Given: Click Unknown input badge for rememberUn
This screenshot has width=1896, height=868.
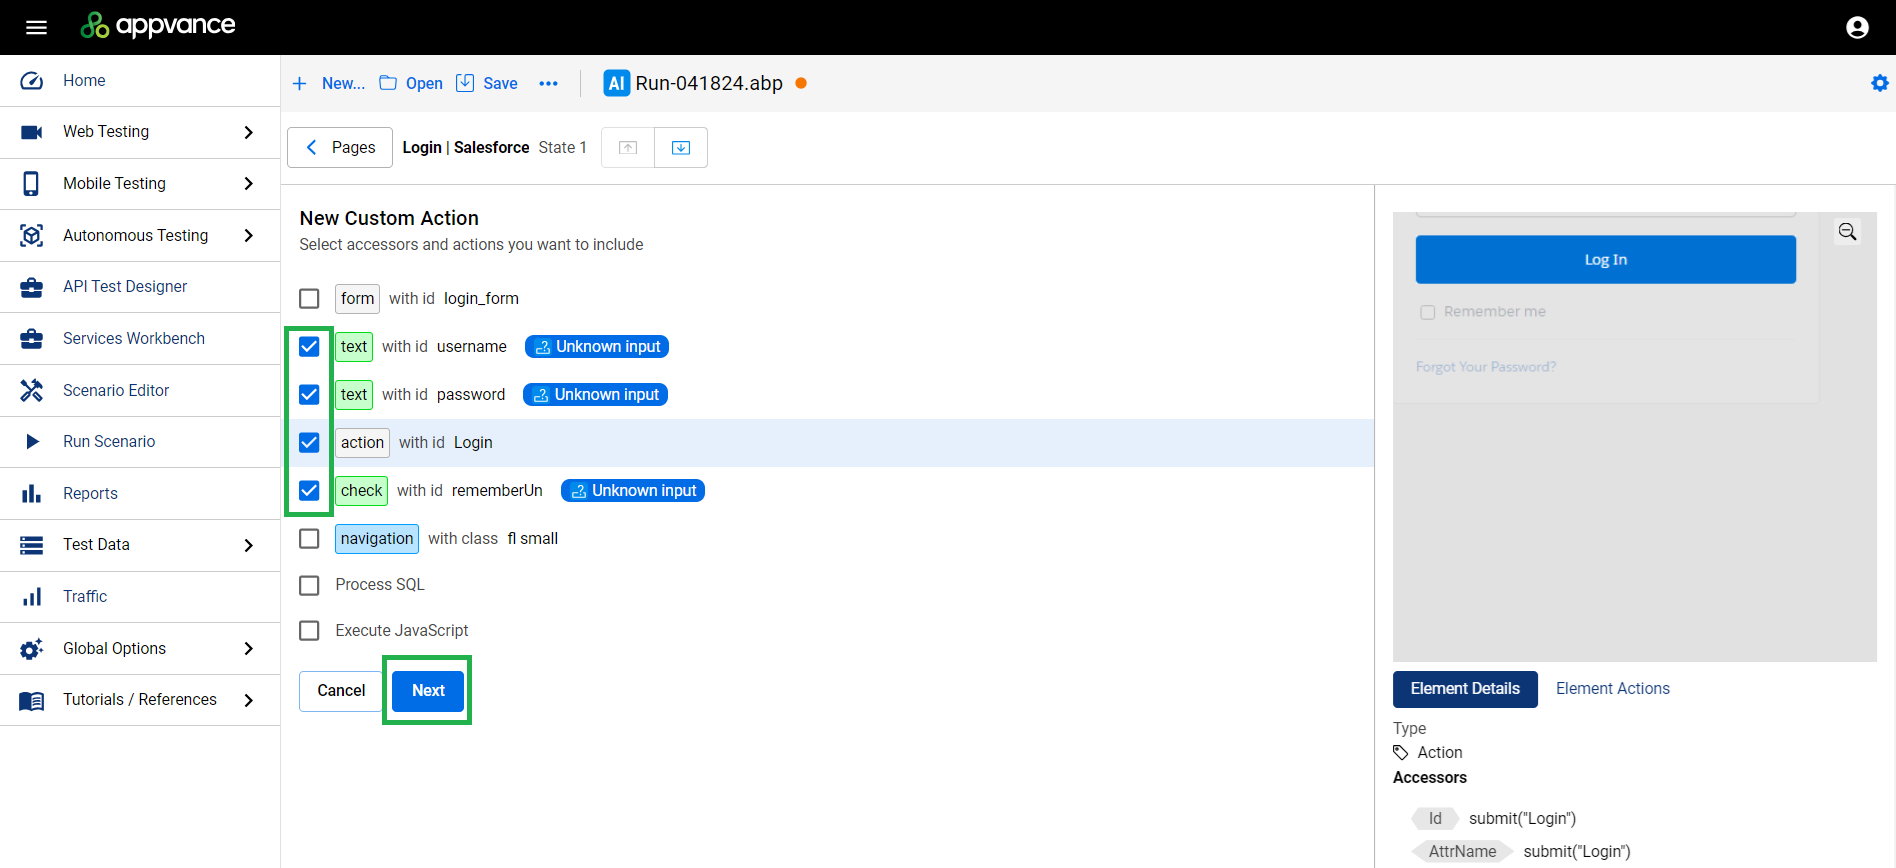Looking at the screenshot, I should (x=633, y=491).
